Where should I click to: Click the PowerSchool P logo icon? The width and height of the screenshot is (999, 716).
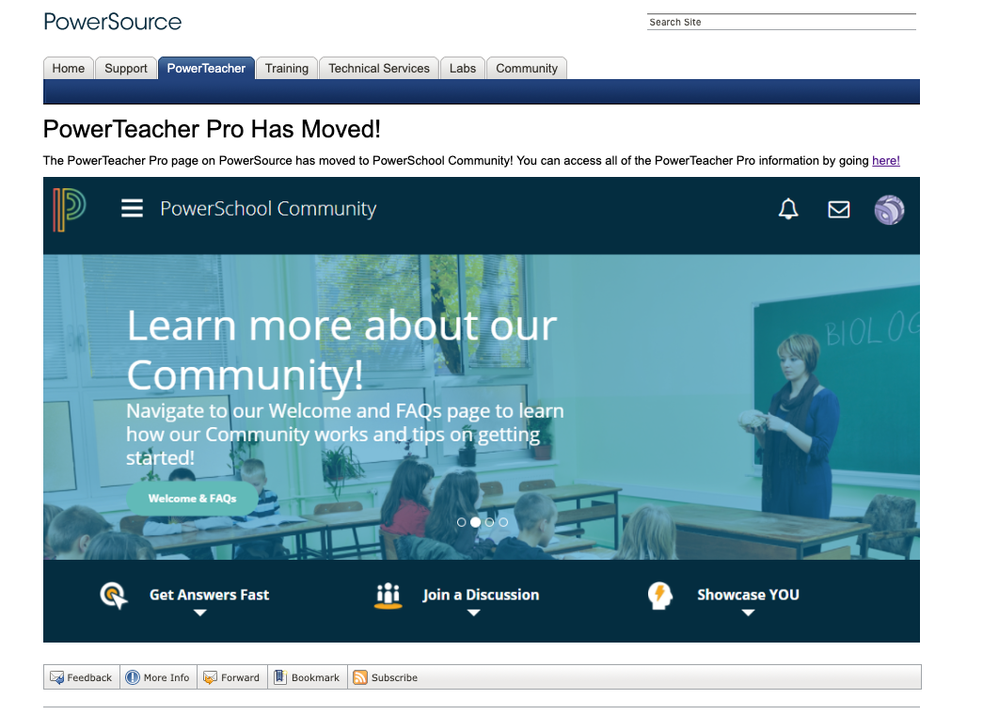(69, 209)
